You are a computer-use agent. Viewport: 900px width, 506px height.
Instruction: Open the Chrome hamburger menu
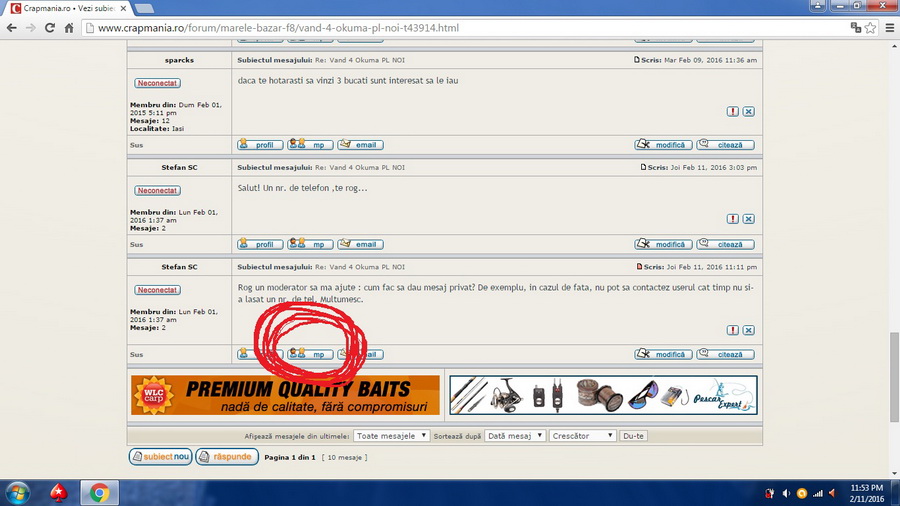click(890, 28)
